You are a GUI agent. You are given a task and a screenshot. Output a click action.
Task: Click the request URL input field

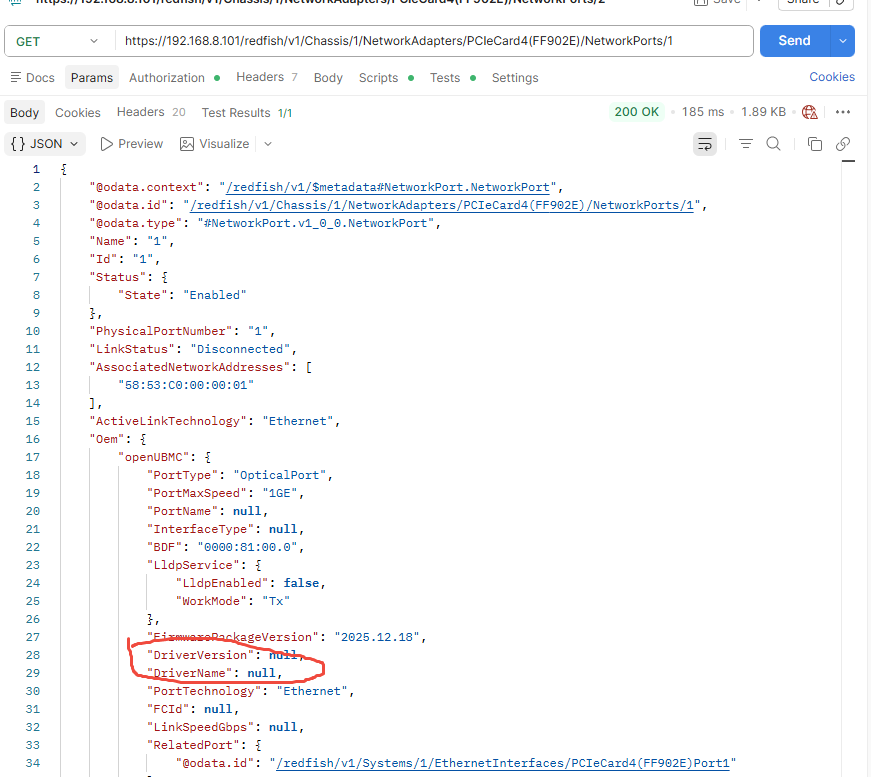coord(433,41)
